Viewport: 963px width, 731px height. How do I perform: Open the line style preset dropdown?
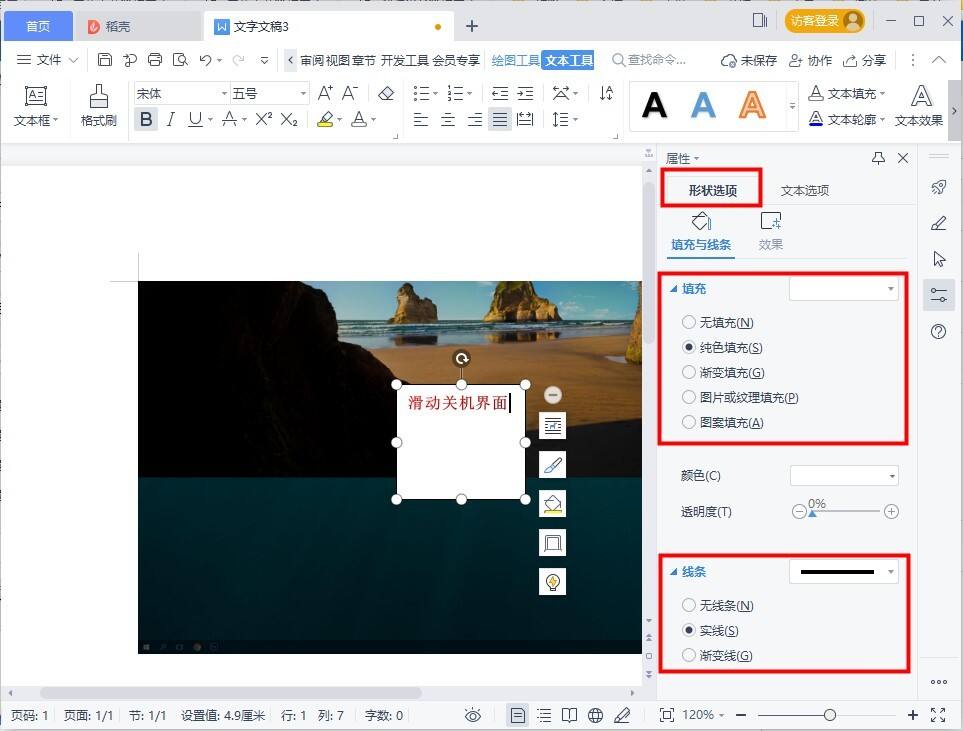click(x=844, y=572)
